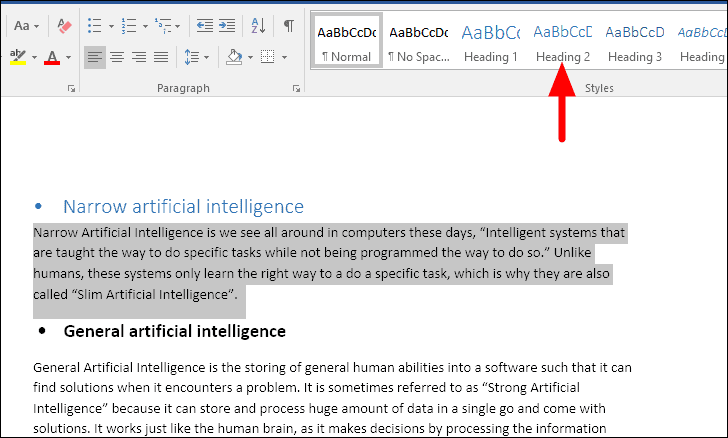Image resolution: width=728 pixels, height=438 pixels.
Task: Click the line starting 'humans, these systems only learn'
Action: 321,274
